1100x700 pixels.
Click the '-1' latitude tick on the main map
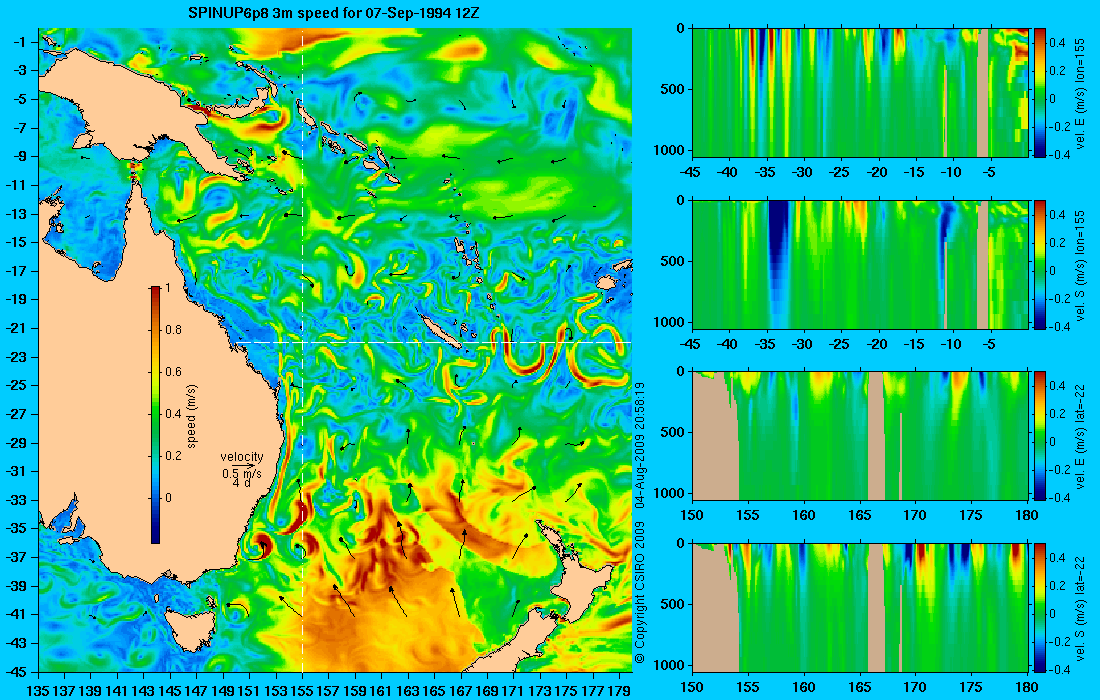[20, 42]
